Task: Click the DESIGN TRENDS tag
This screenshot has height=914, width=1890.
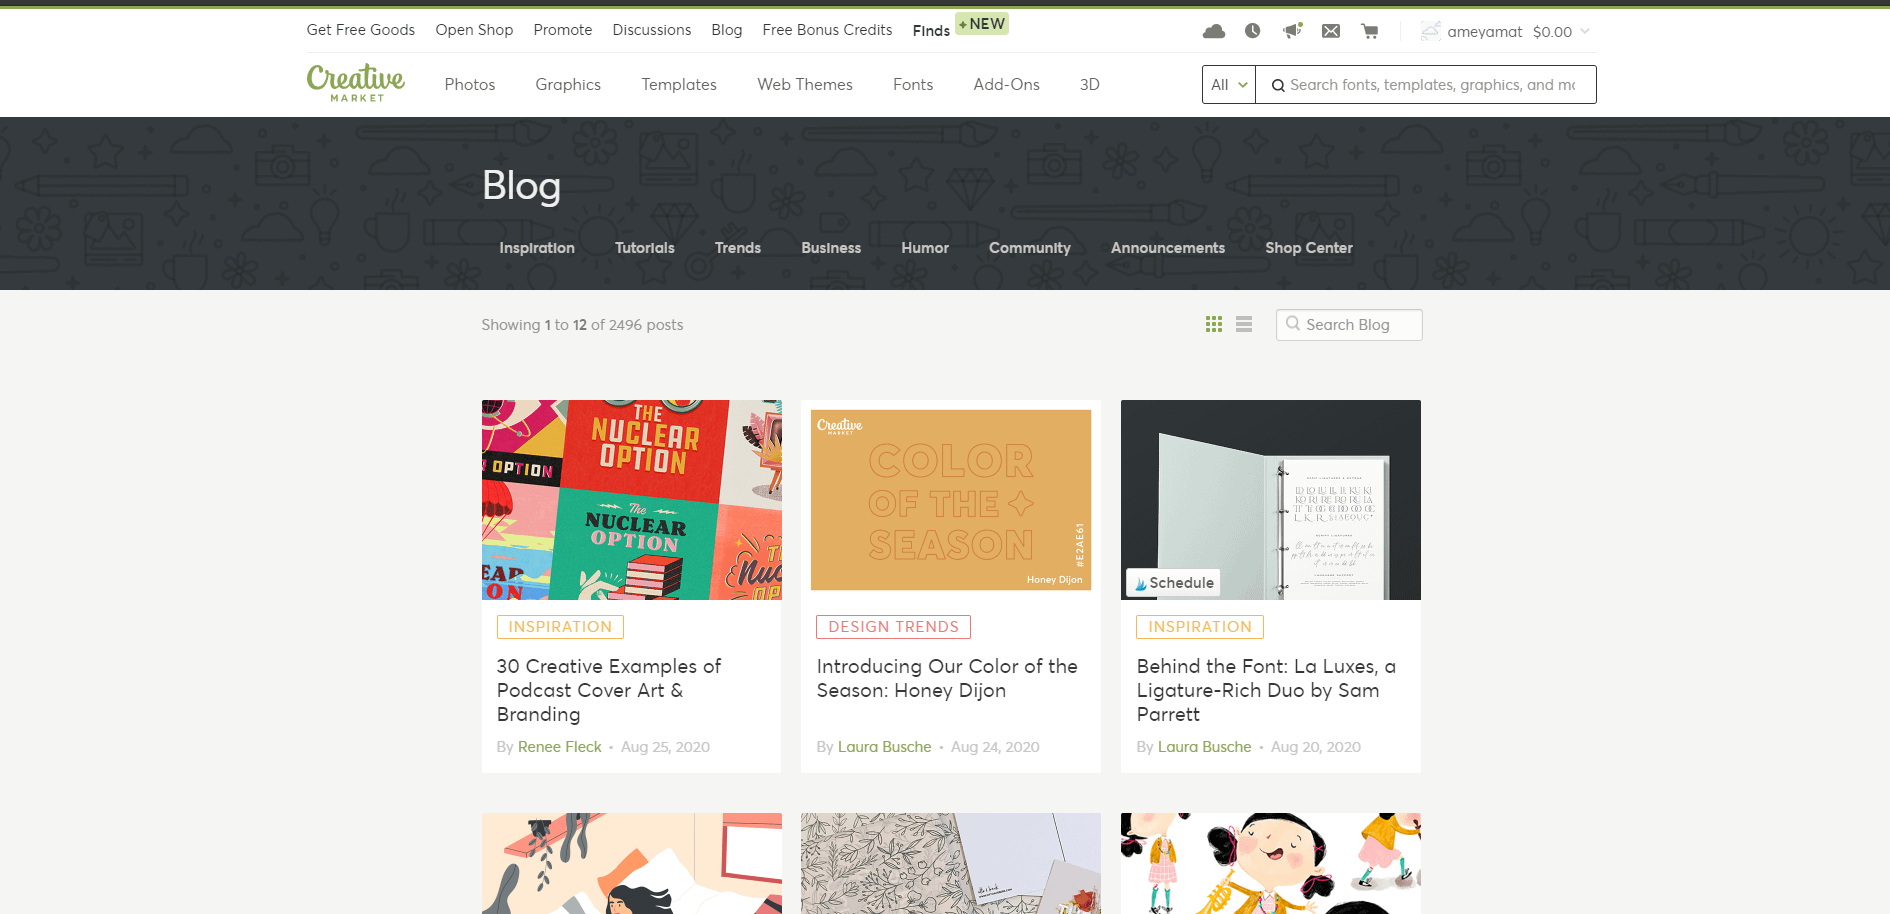Action: [893, 627]
